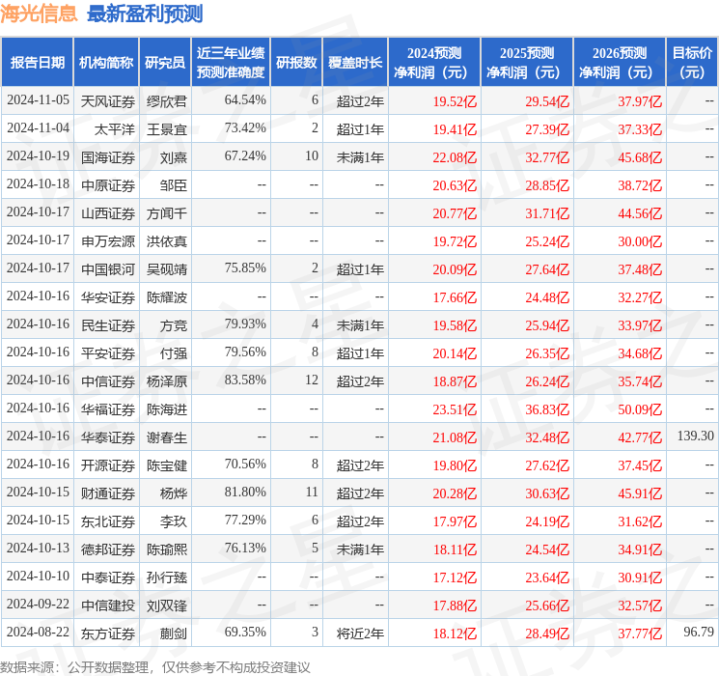Select the 华泰证券 institution cell

coord(108,438)
